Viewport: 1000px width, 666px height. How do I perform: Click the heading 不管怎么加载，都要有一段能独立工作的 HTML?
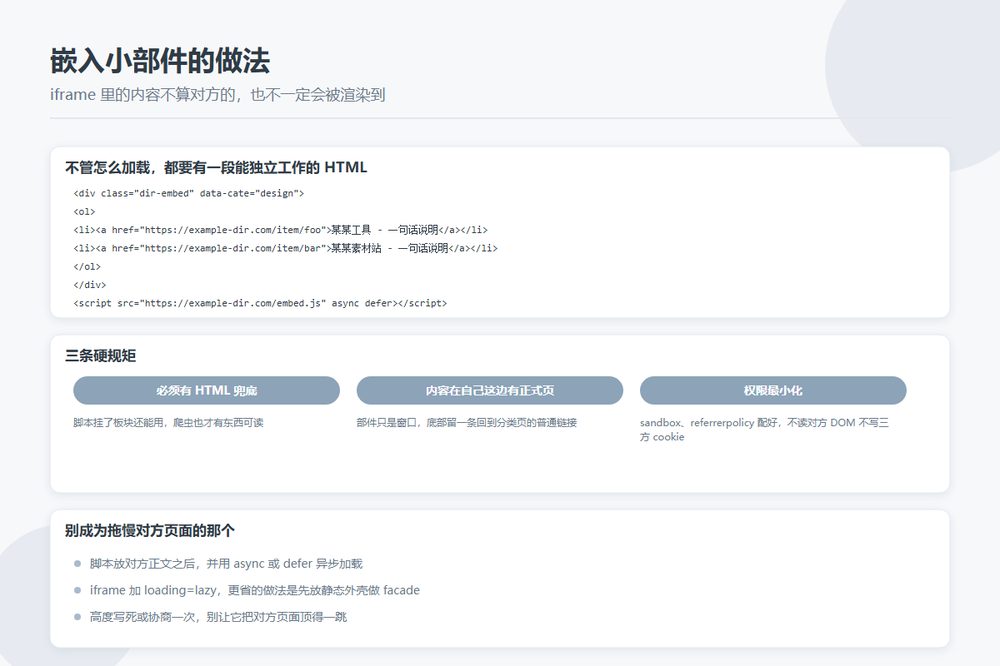click(x=216, y=168)
